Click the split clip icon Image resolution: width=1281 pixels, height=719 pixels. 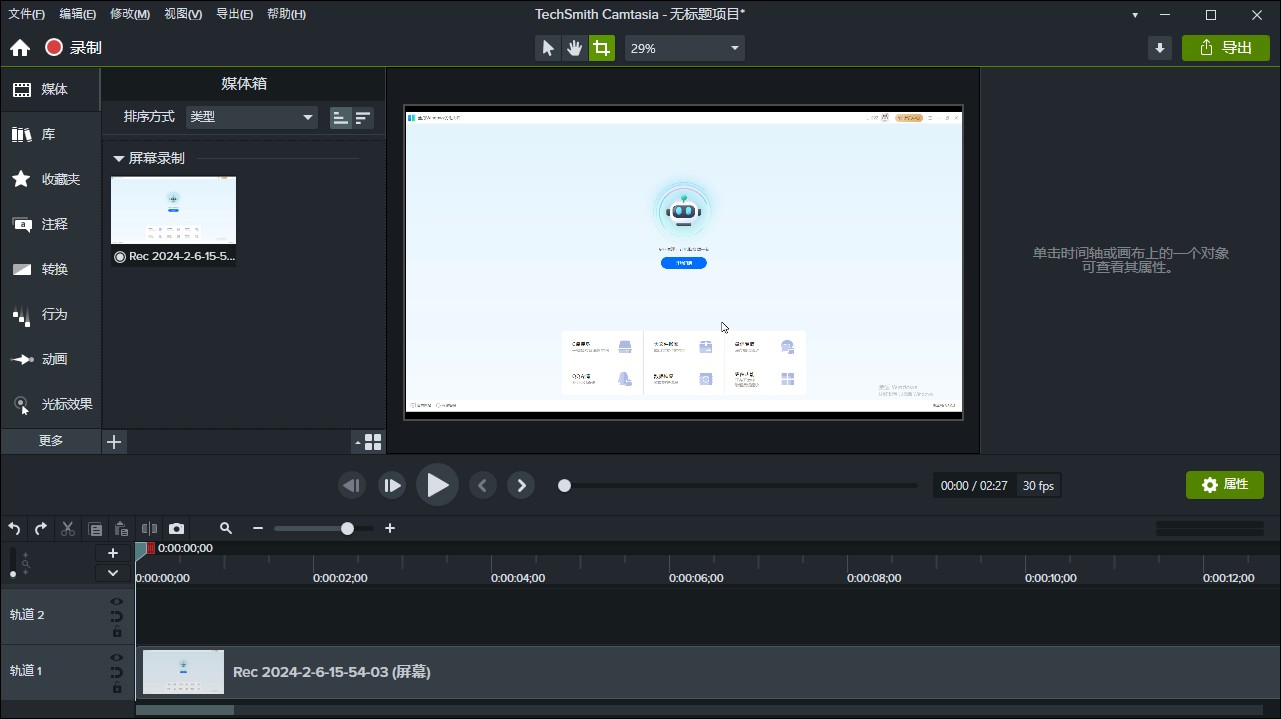(x=149, y=528)
